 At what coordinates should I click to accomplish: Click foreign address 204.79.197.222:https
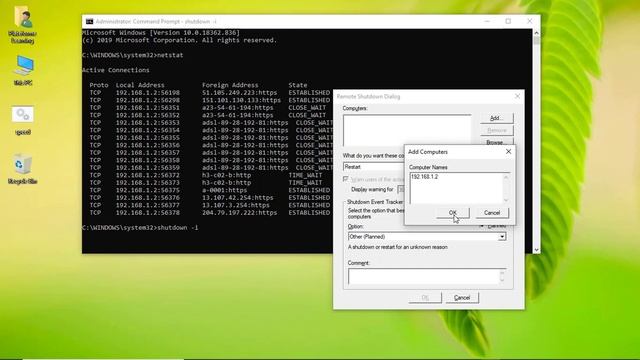[x=239, y=213]
